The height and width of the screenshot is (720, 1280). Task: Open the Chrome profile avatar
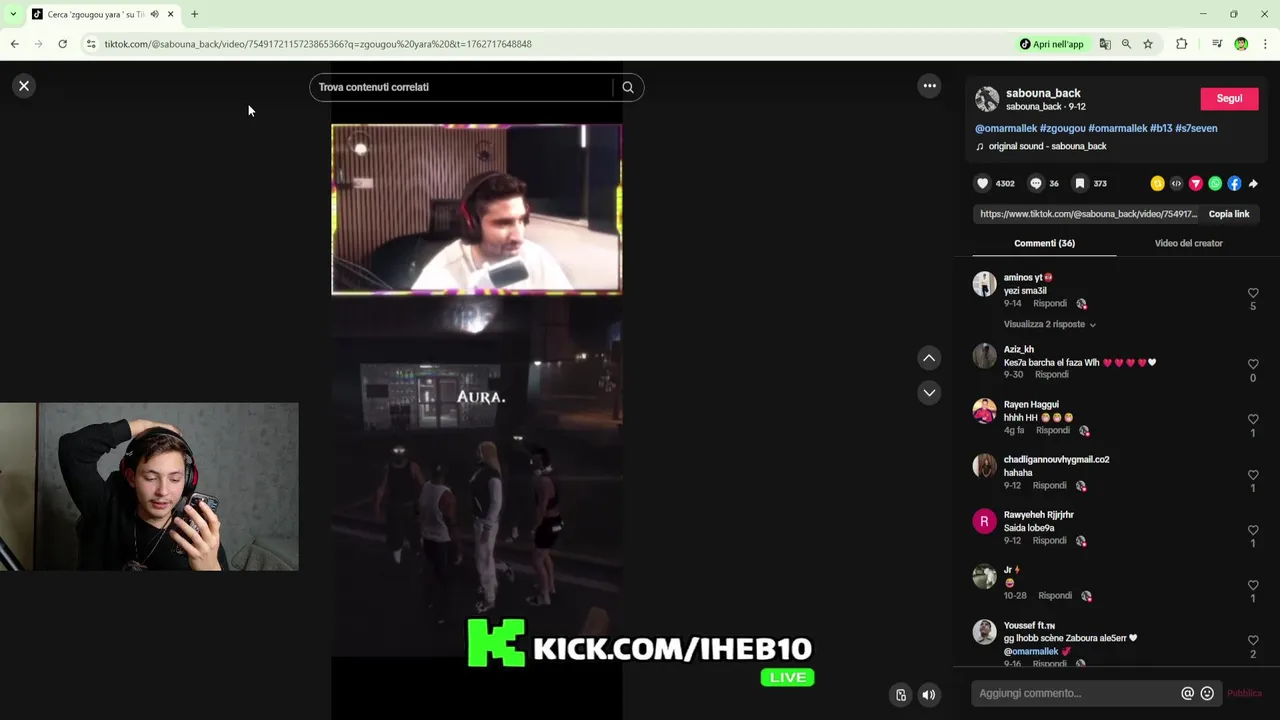coord(1241,44)
